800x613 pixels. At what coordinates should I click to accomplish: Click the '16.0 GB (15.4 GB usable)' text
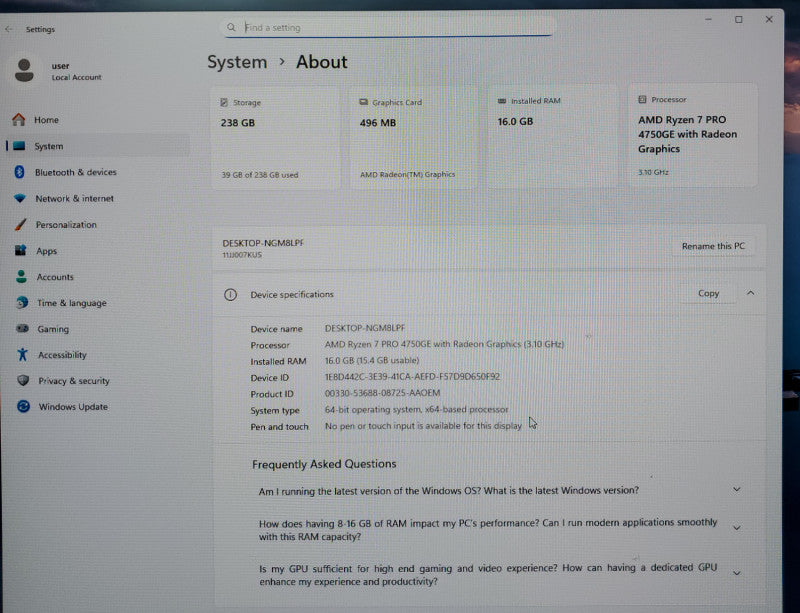372,360
